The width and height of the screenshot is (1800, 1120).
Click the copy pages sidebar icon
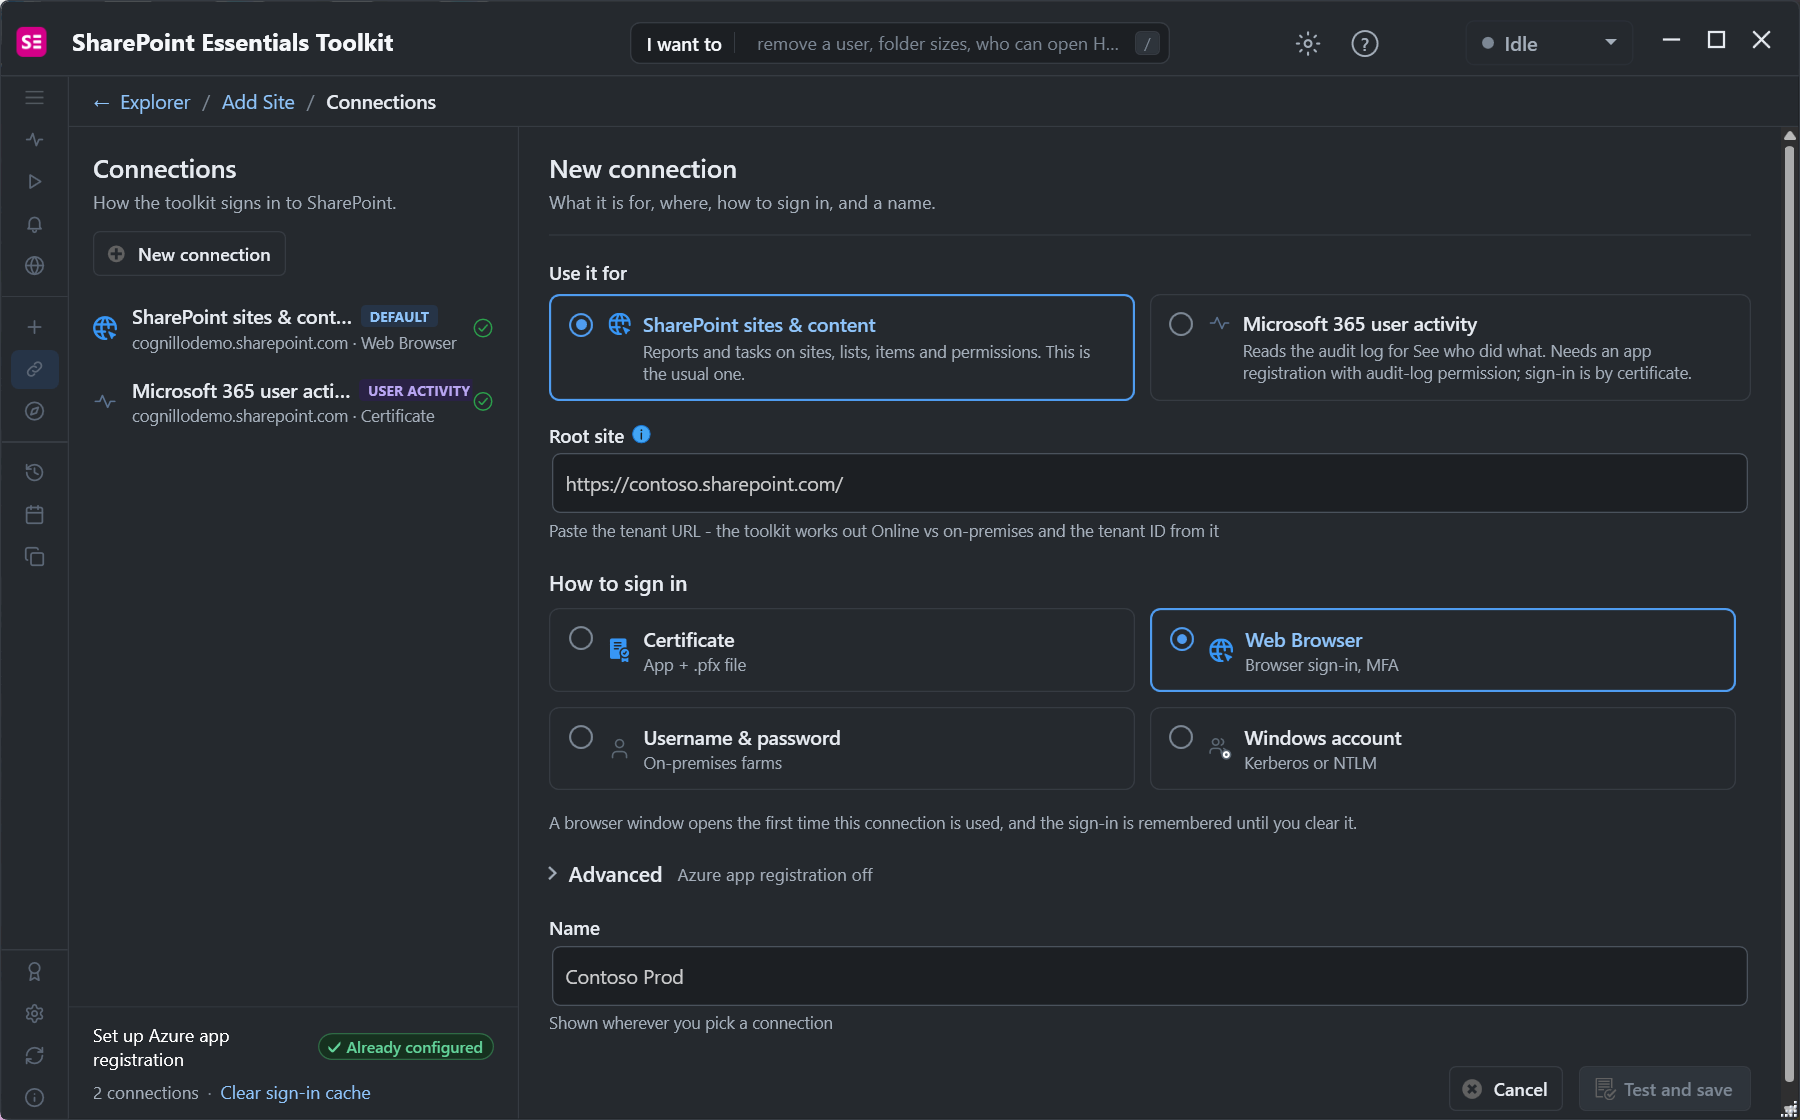34,557
